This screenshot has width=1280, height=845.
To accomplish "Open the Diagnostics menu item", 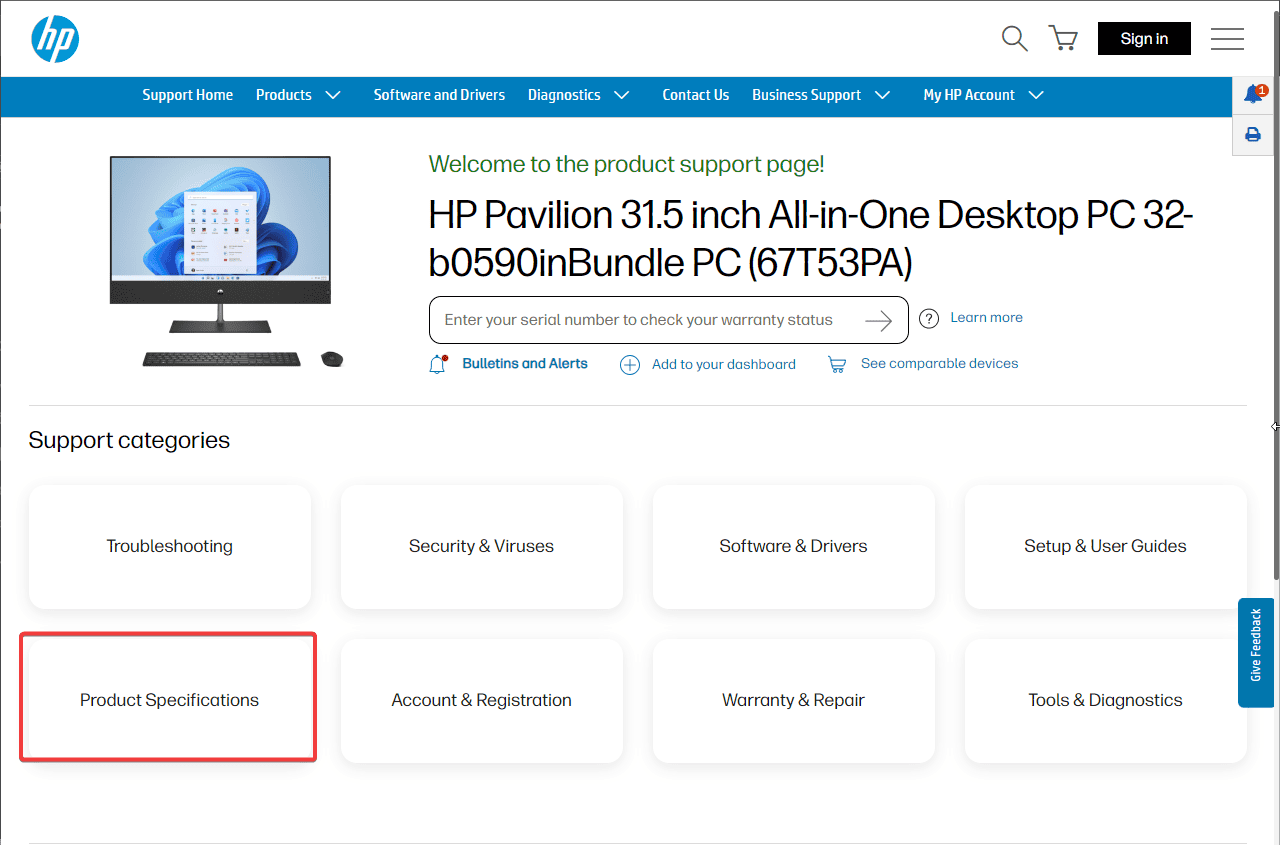I will point(564,95).
